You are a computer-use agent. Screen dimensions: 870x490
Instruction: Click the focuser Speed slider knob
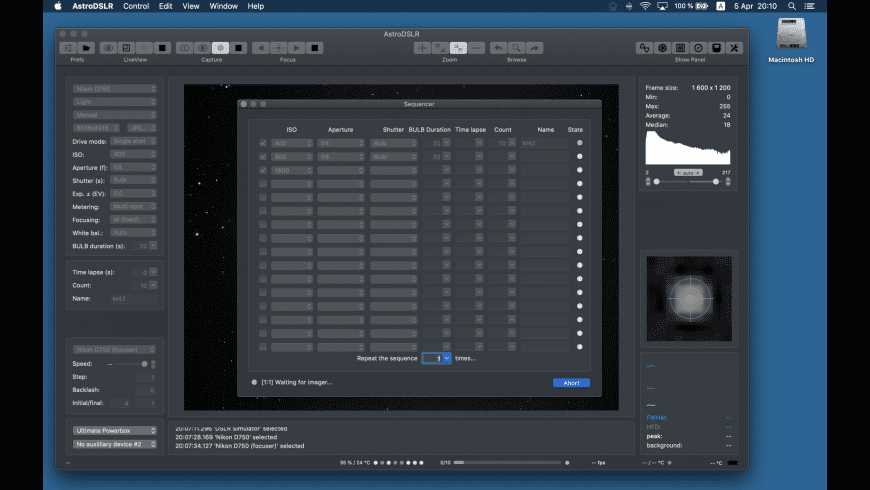click(145, 364)
